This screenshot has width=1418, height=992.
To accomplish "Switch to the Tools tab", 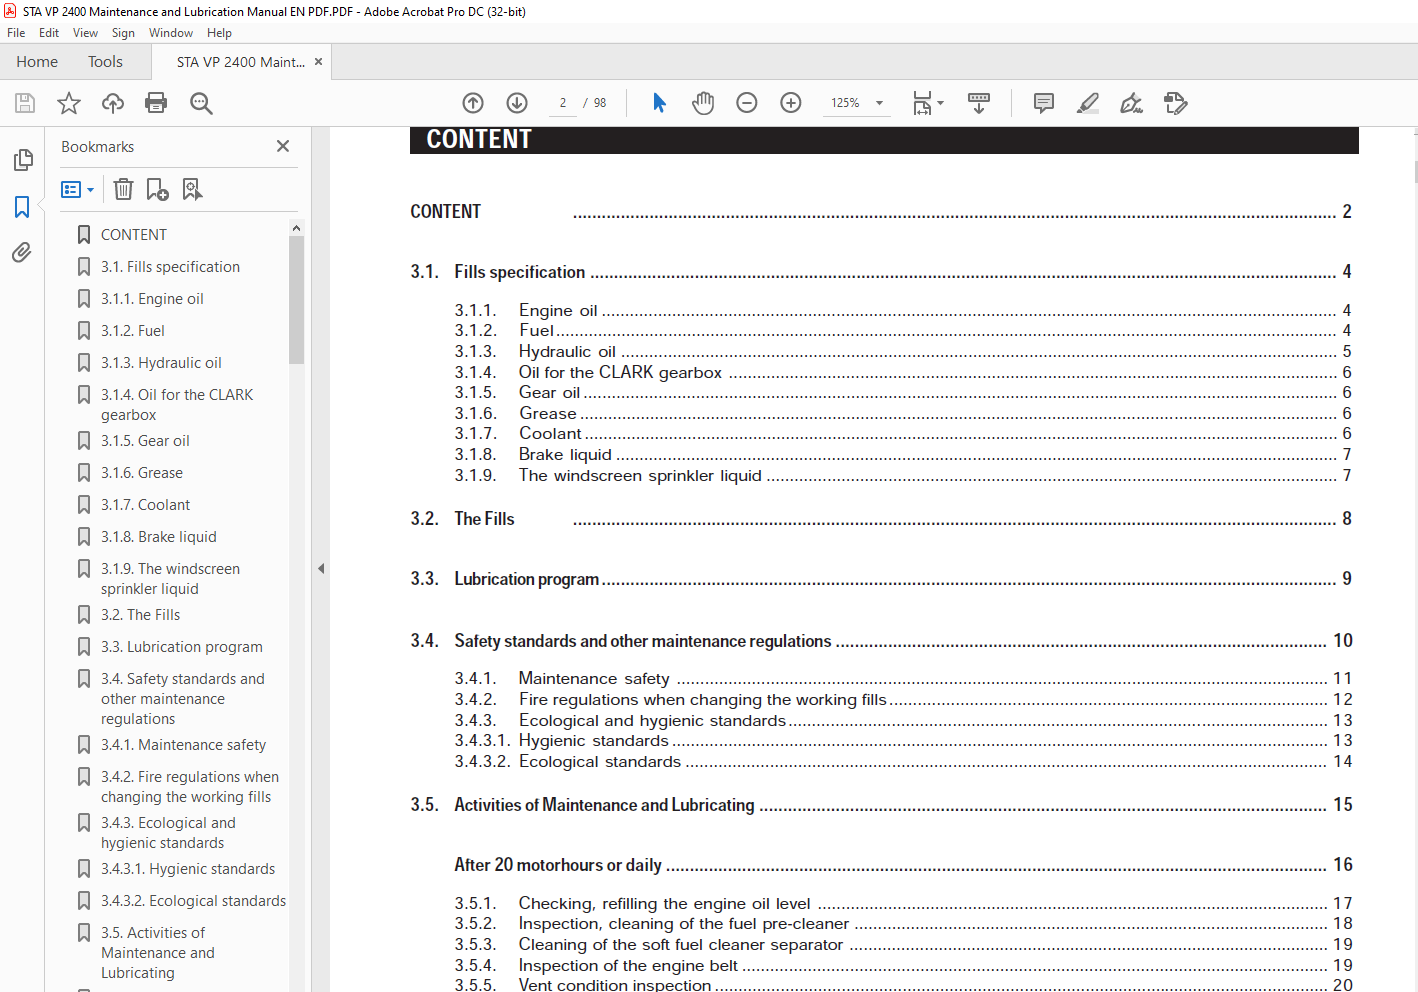I will (x=105, y=62).
